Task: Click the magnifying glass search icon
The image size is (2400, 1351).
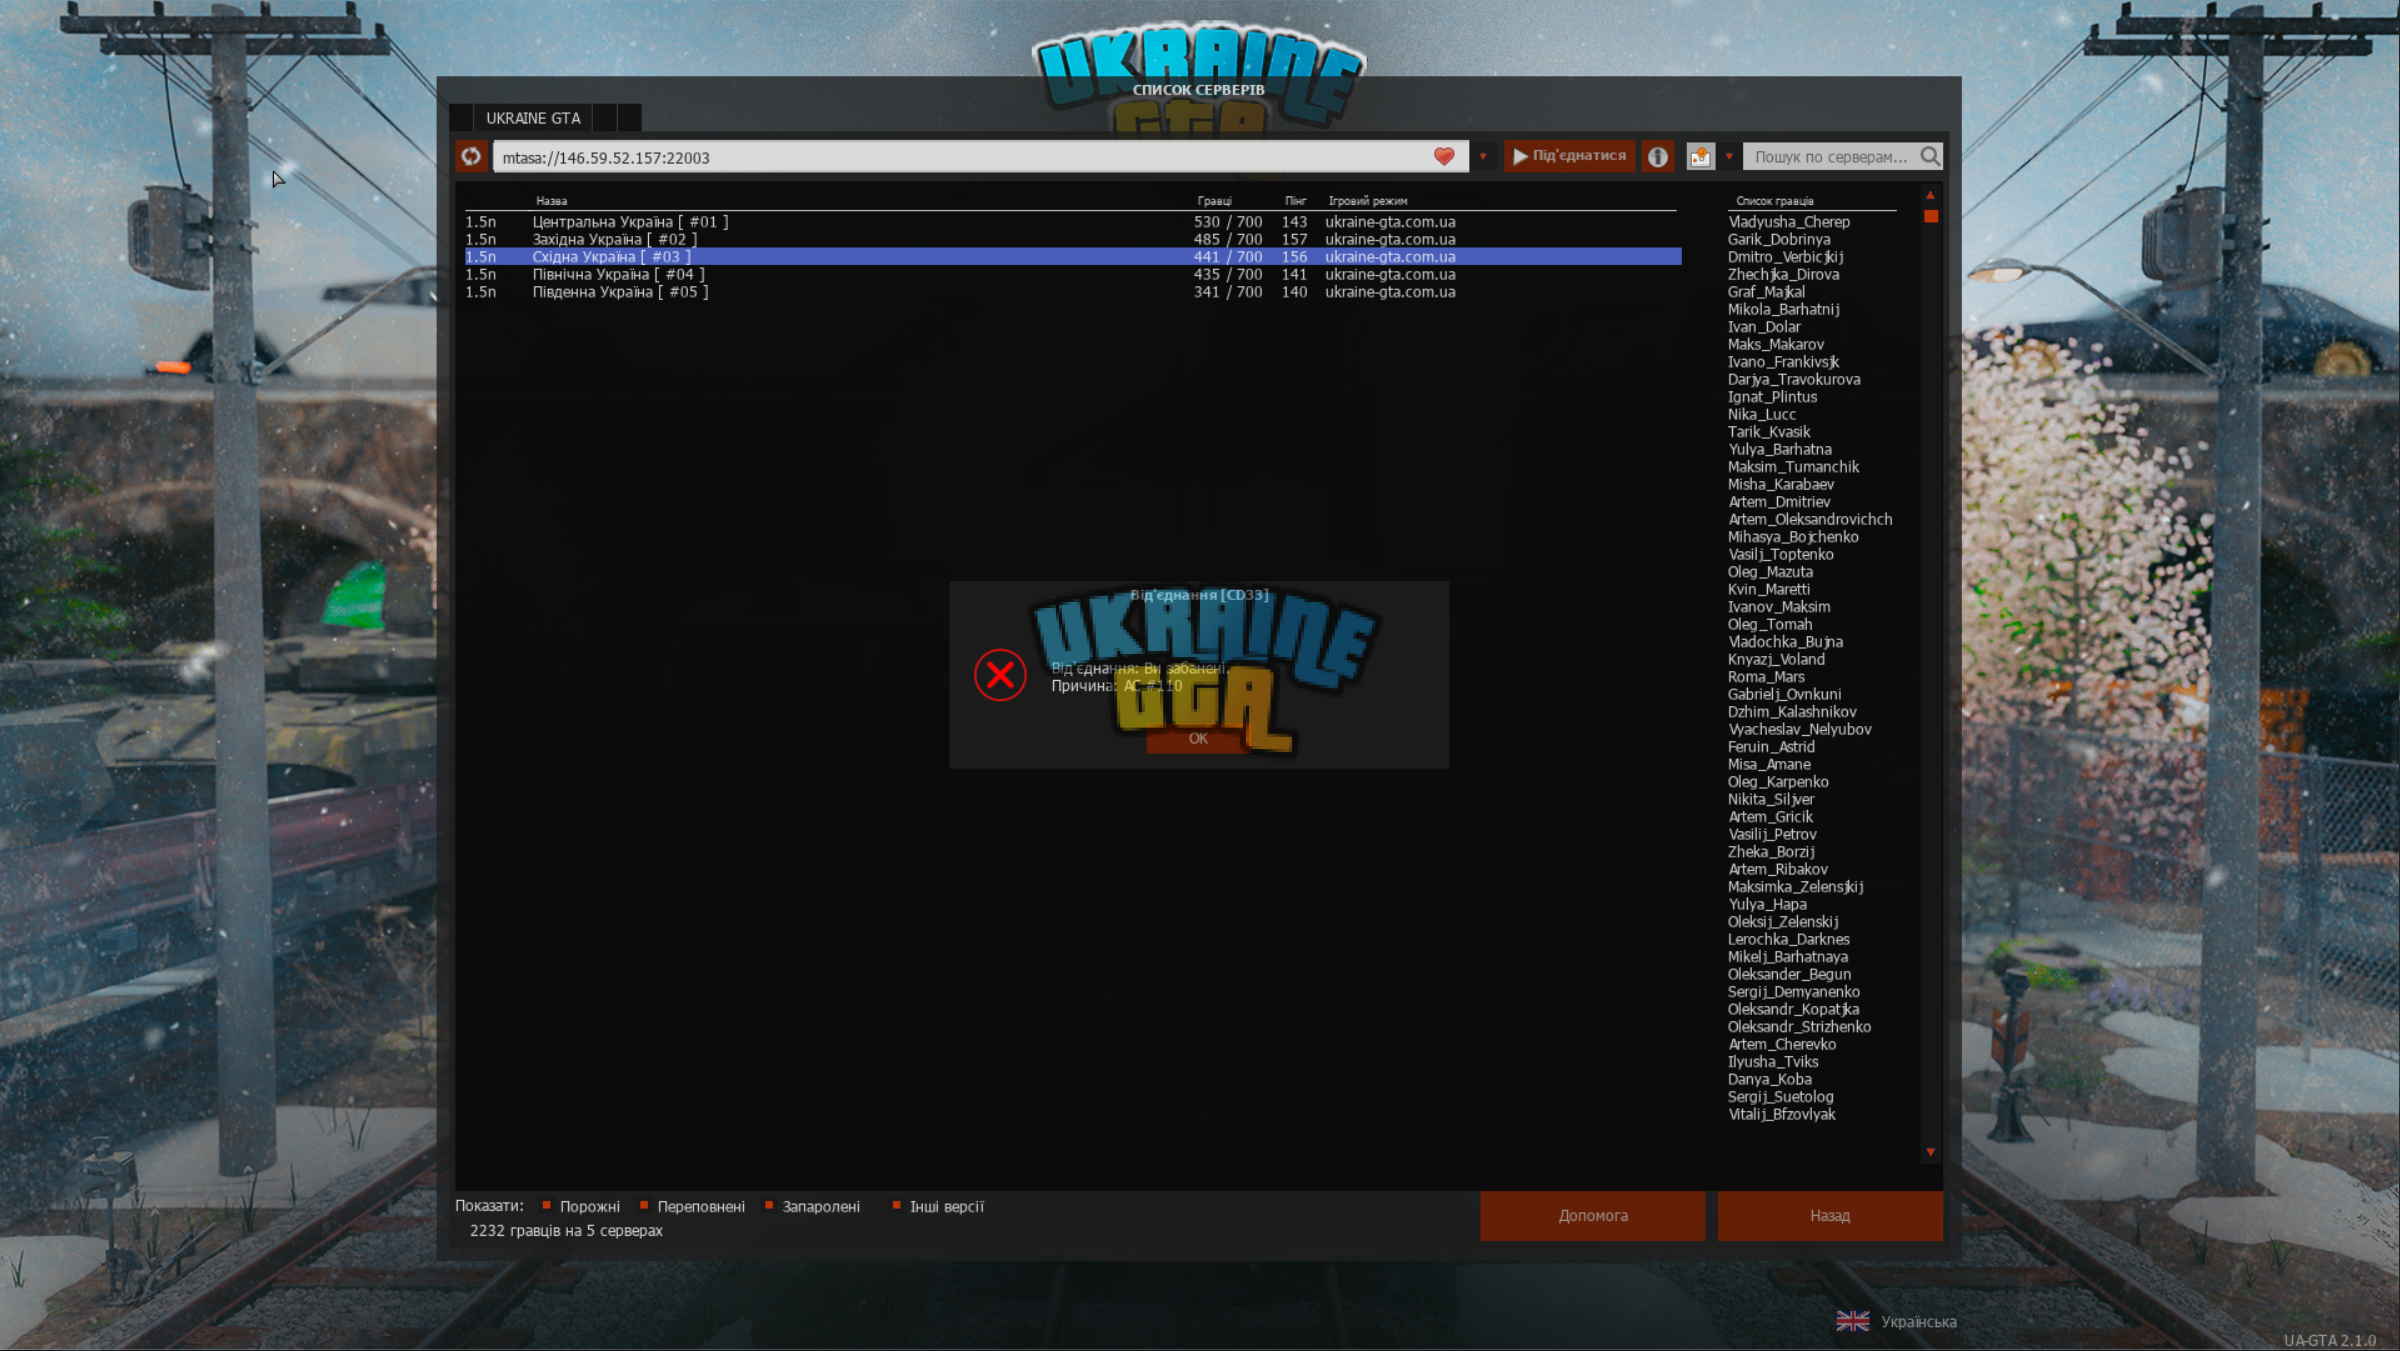Action: pos(1930,156)
